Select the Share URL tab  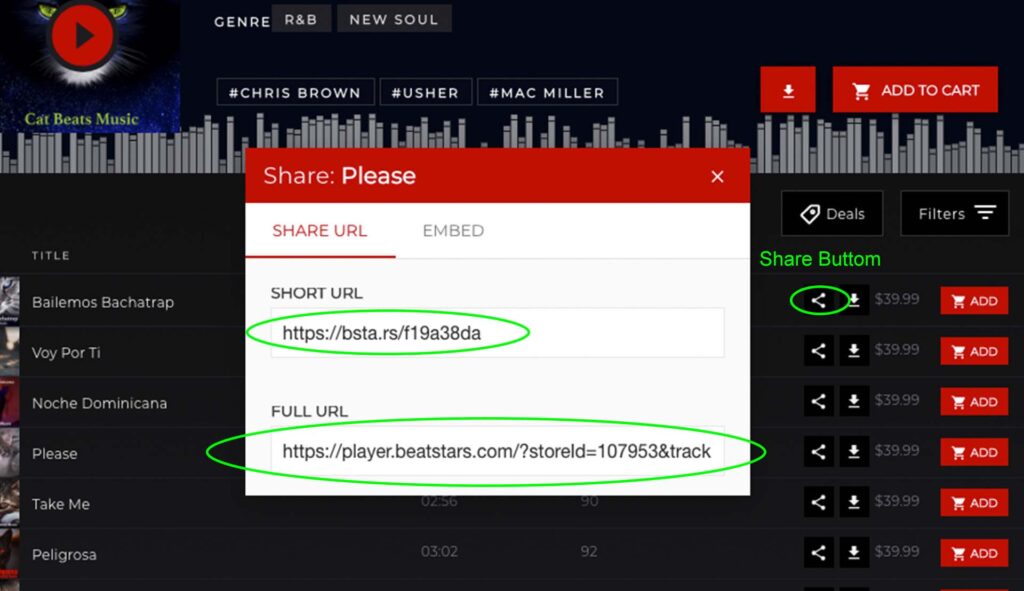(320, 231)
